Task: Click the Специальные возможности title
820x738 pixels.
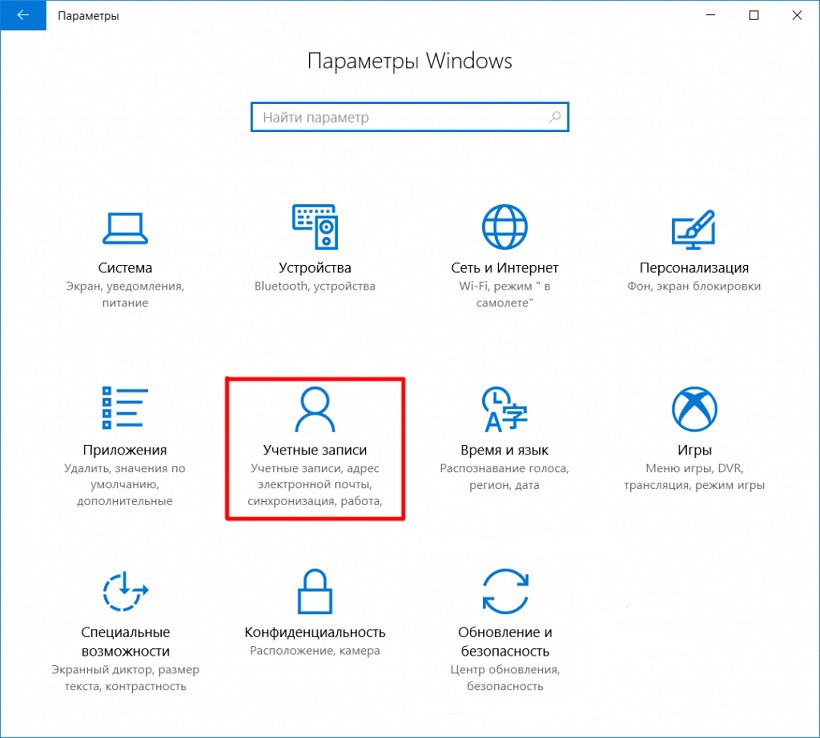Action: point(125,642)
